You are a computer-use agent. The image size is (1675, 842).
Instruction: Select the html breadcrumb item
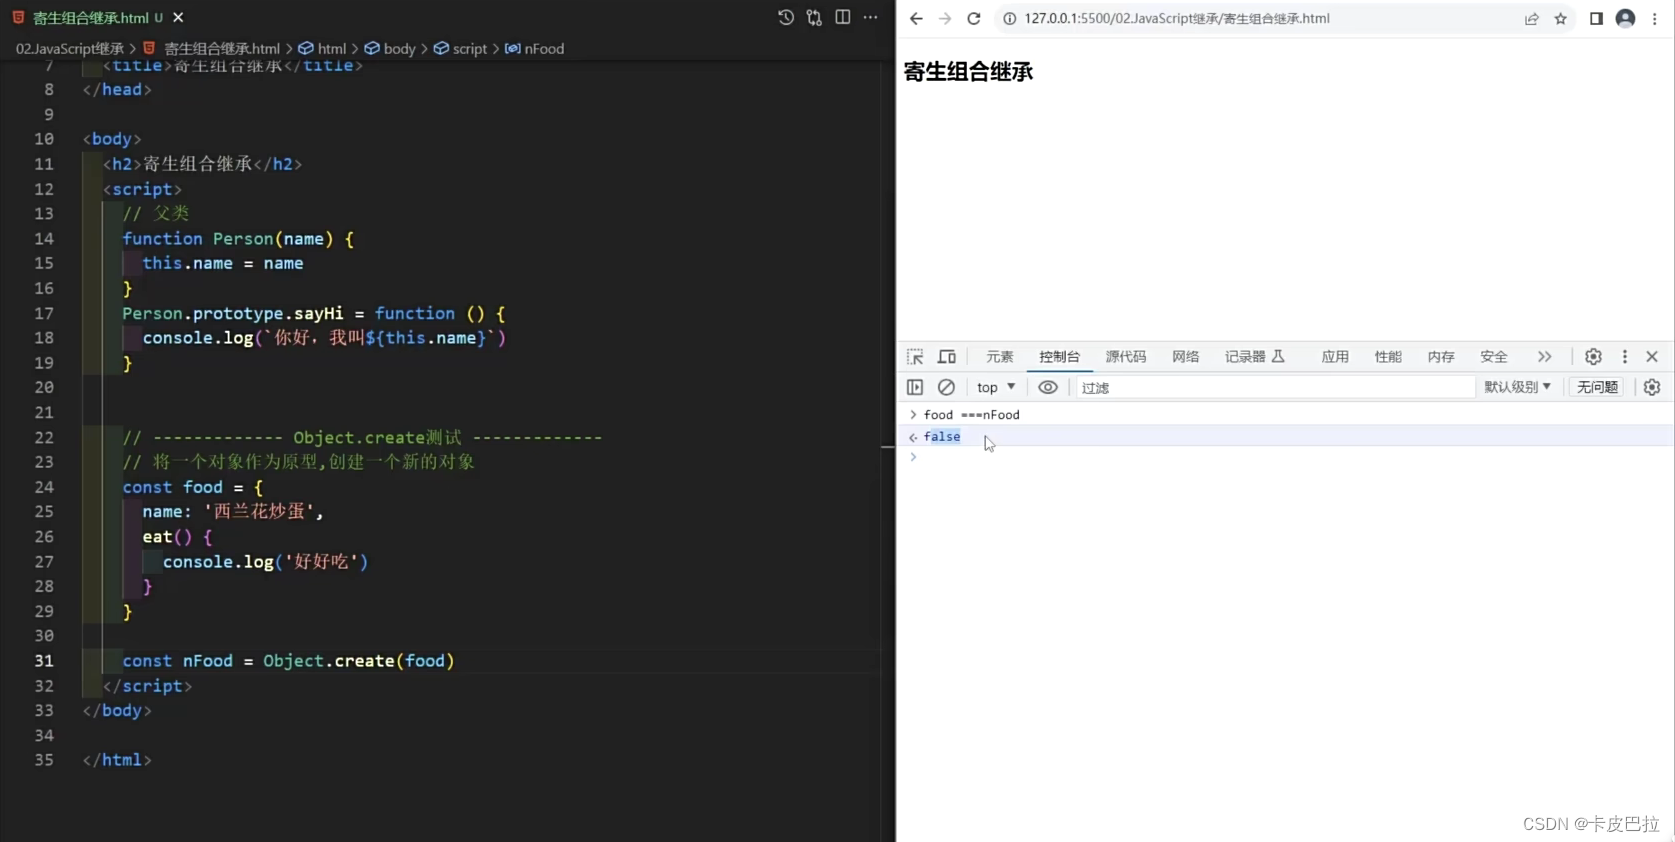click(x=323, y=48)
